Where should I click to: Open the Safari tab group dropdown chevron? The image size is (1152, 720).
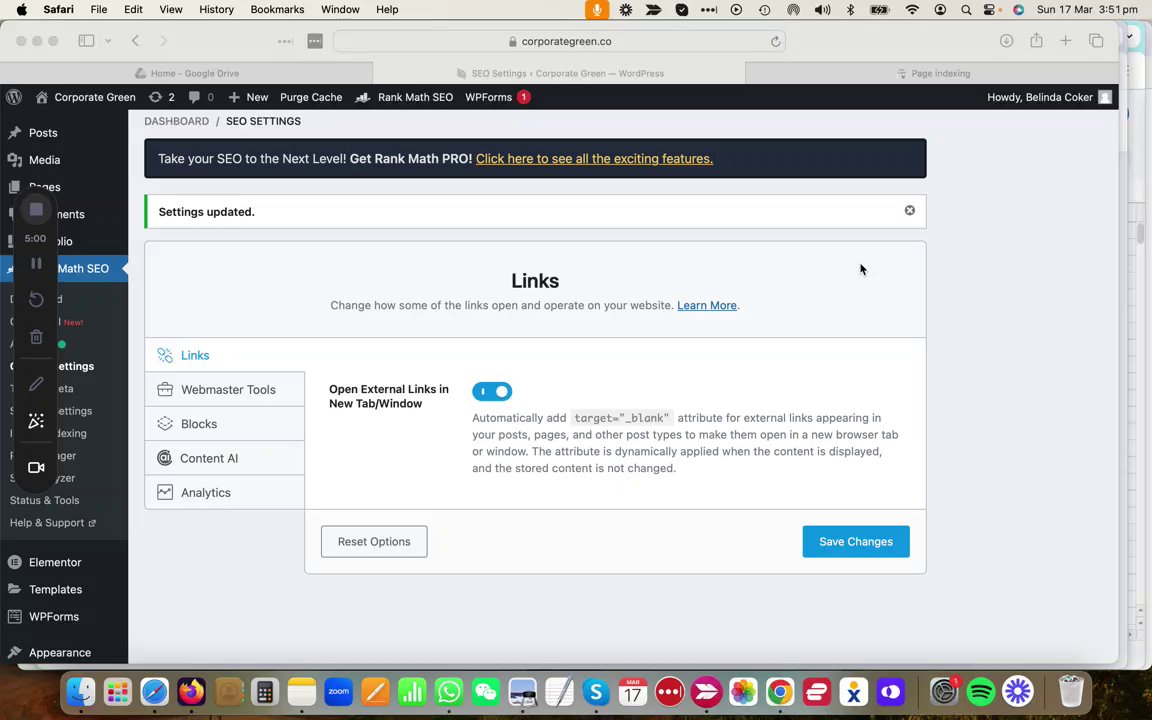coord(108,41)
